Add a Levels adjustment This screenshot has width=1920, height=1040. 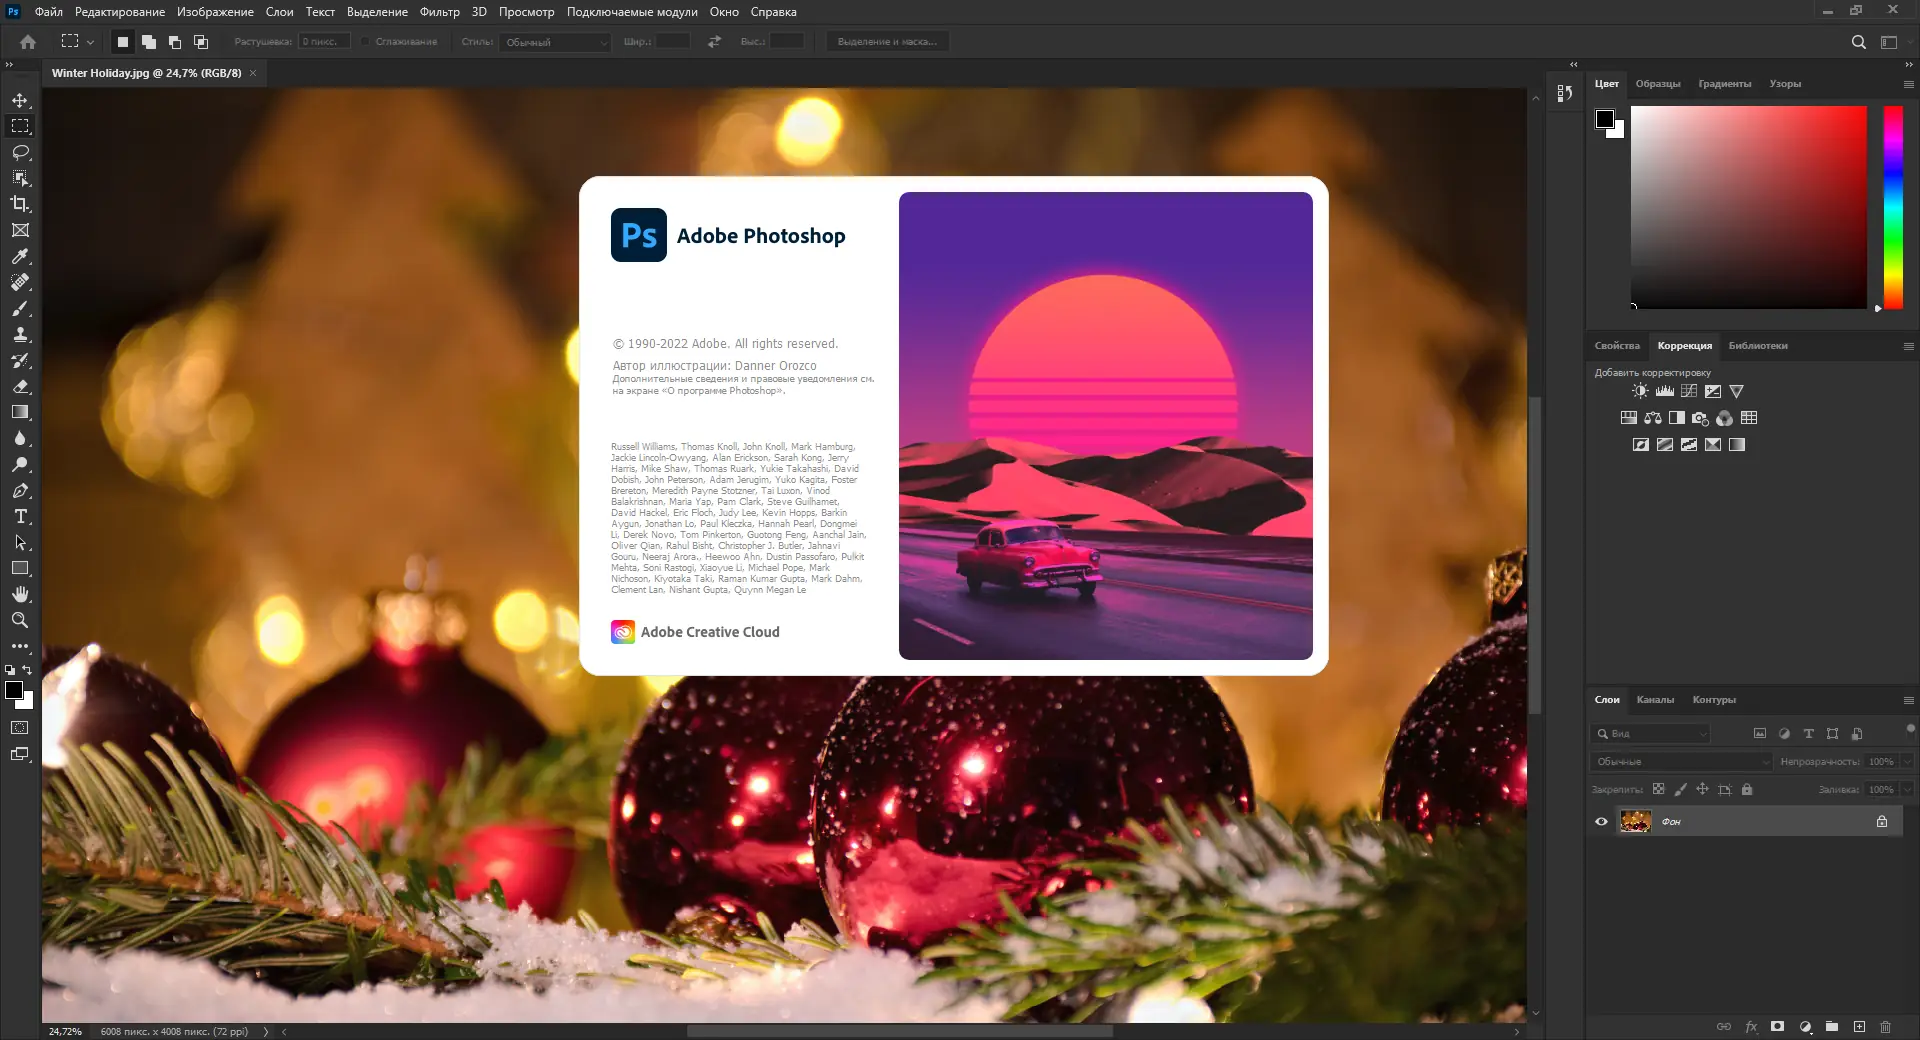point(1665,391)
